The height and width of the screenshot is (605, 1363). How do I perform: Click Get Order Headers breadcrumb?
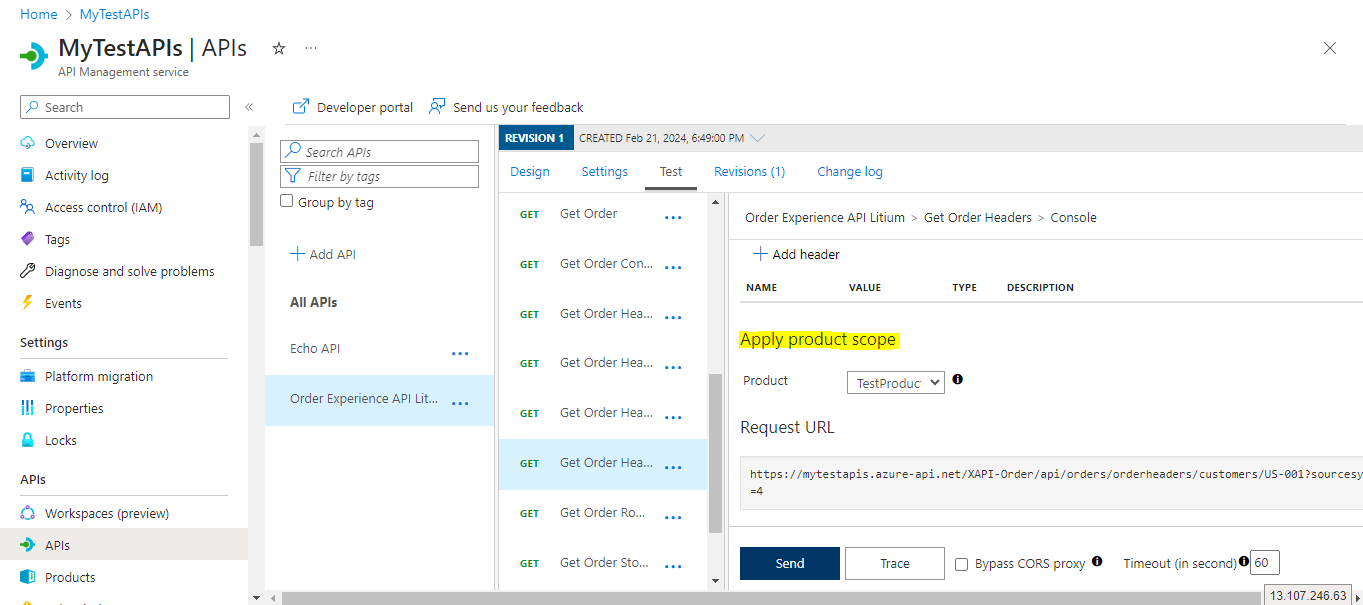(x=978, y=217)
